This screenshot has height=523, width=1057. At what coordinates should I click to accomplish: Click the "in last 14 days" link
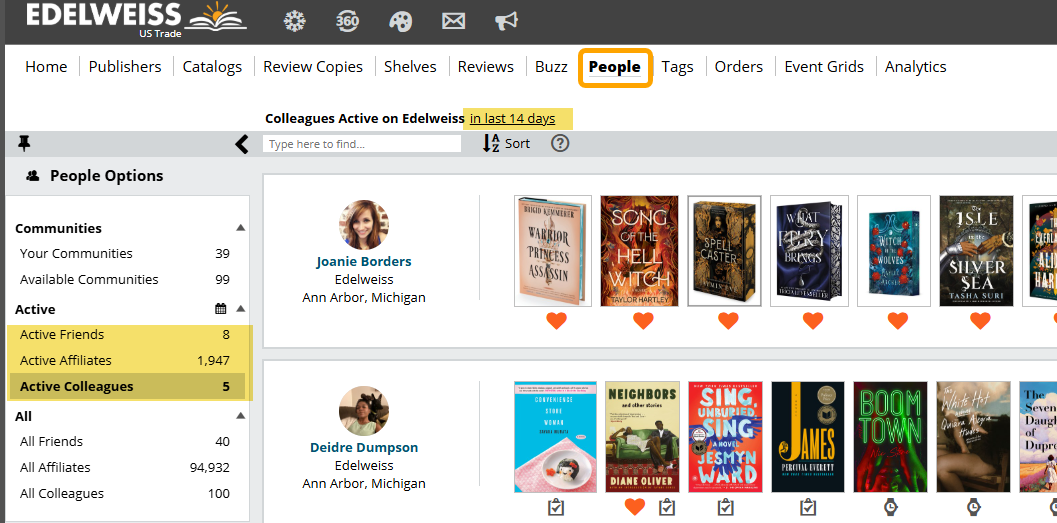[512, 118]
